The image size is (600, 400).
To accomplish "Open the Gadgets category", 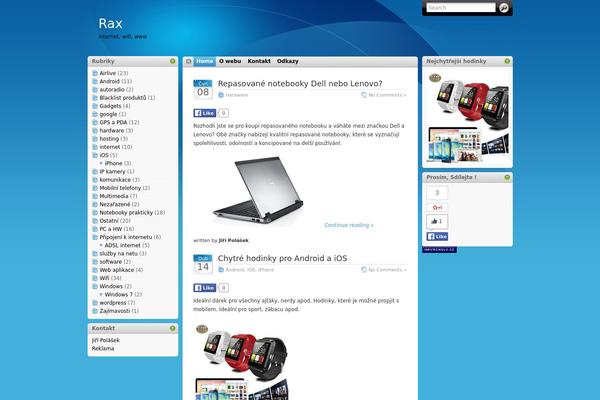I will click(x=110, y=106).
